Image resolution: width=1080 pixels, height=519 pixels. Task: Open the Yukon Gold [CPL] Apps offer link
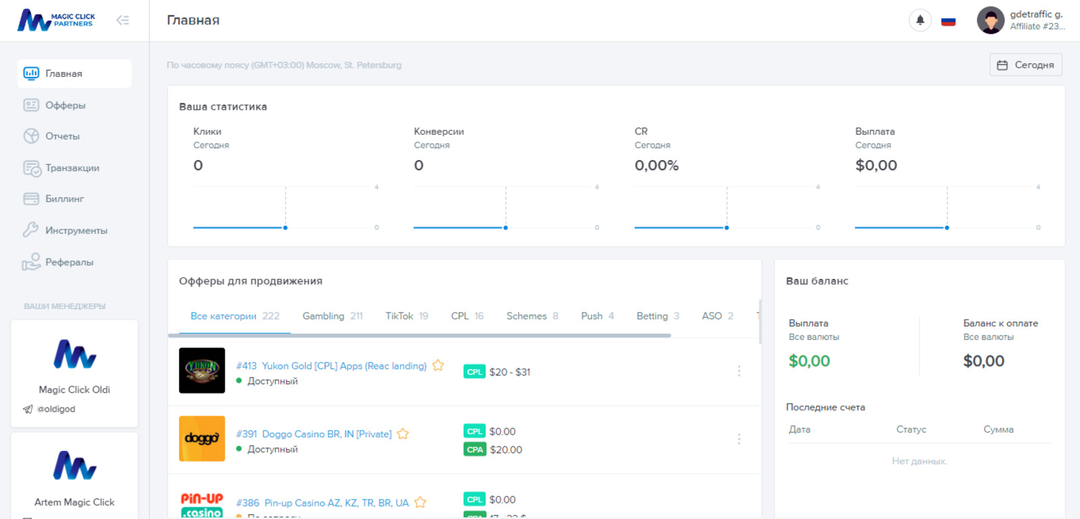coord(331,366)
